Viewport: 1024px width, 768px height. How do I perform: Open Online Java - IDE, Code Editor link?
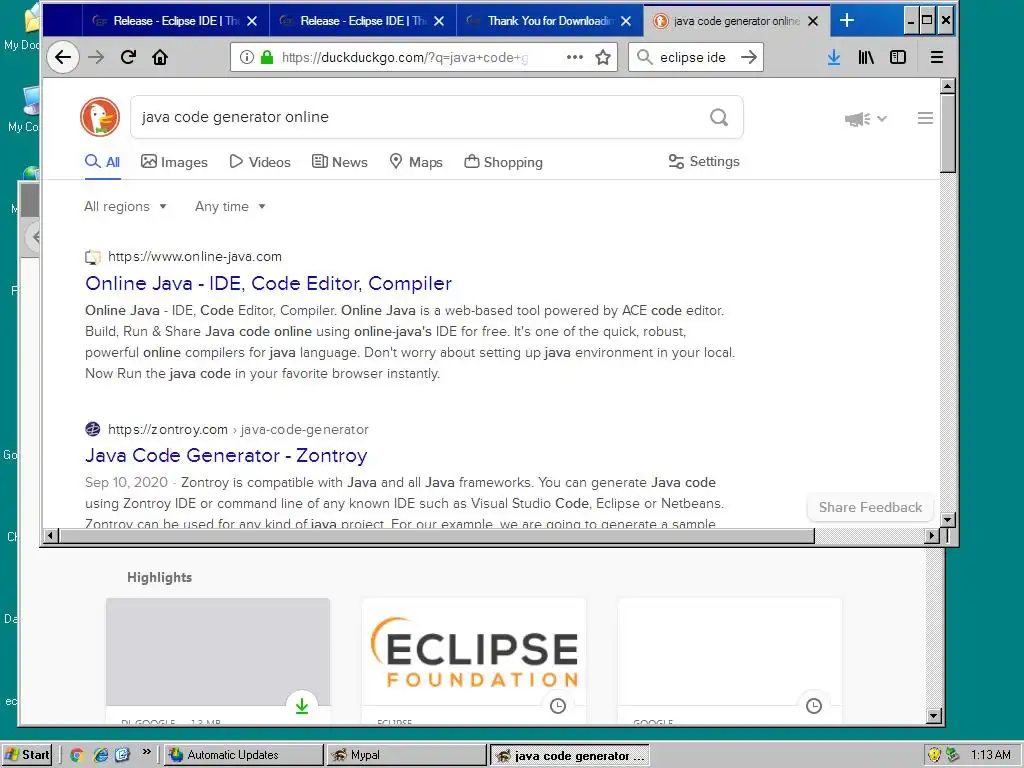[268, 283]
